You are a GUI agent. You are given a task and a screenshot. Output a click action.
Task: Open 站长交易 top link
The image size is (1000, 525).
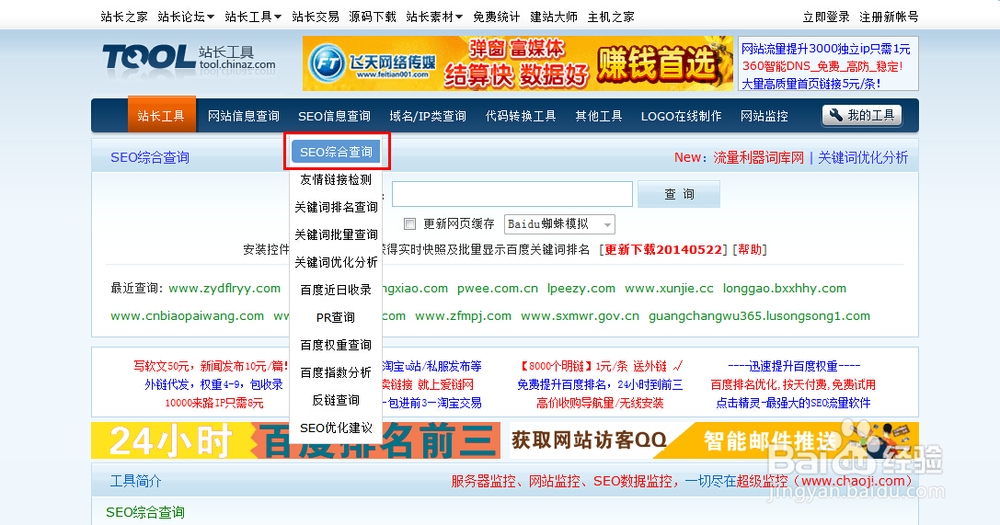pyautogui.click(x=316, y=17)
